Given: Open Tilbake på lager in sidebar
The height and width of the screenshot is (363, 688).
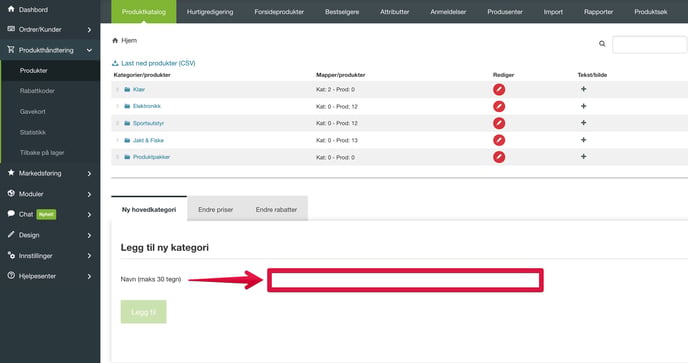Looking at the screenshot, I should coord(42,153).
